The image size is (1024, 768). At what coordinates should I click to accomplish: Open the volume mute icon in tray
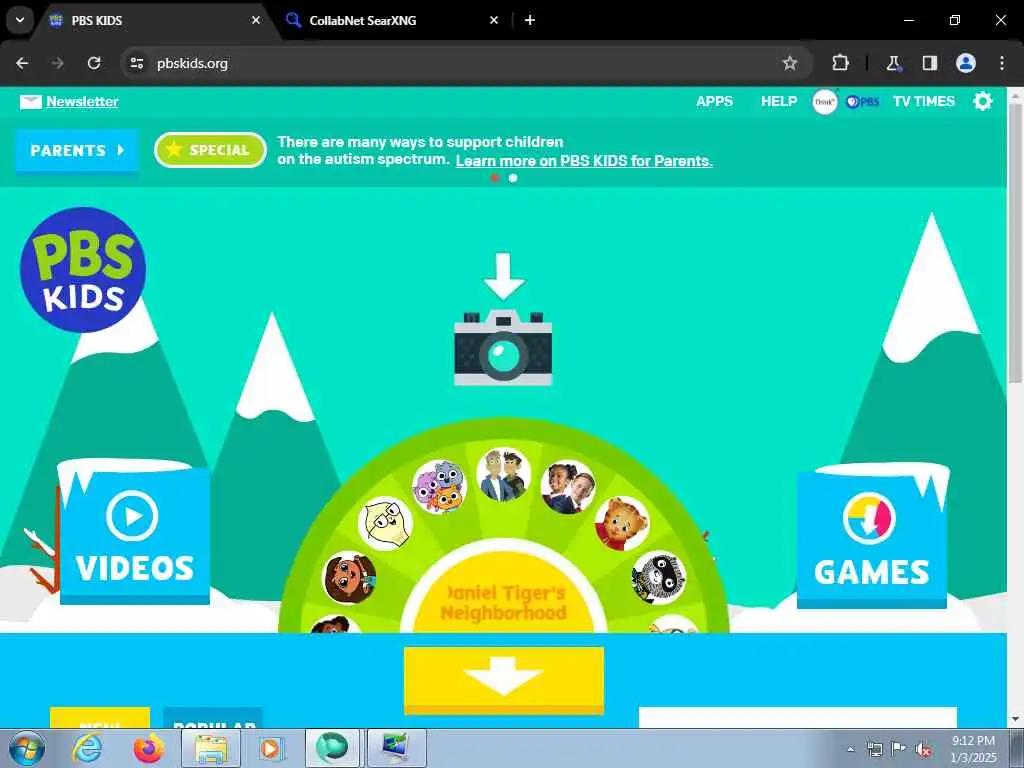click(923, 750)
